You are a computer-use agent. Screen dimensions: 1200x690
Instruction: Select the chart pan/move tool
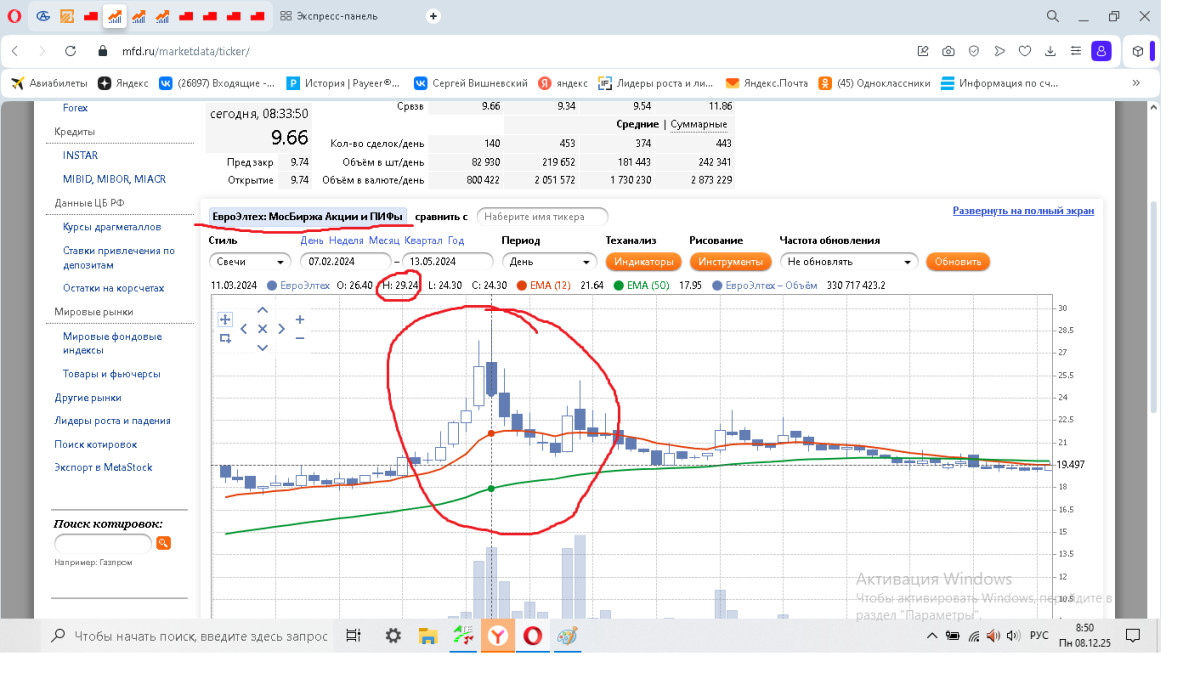[225, 320]
